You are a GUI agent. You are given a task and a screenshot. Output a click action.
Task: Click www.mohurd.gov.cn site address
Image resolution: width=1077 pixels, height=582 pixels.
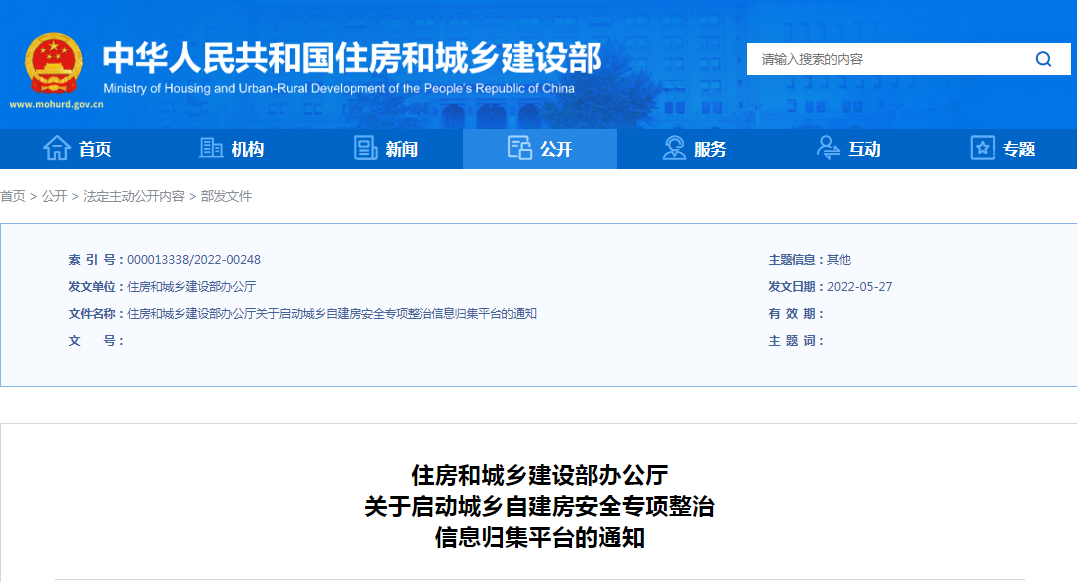[56, 104]
